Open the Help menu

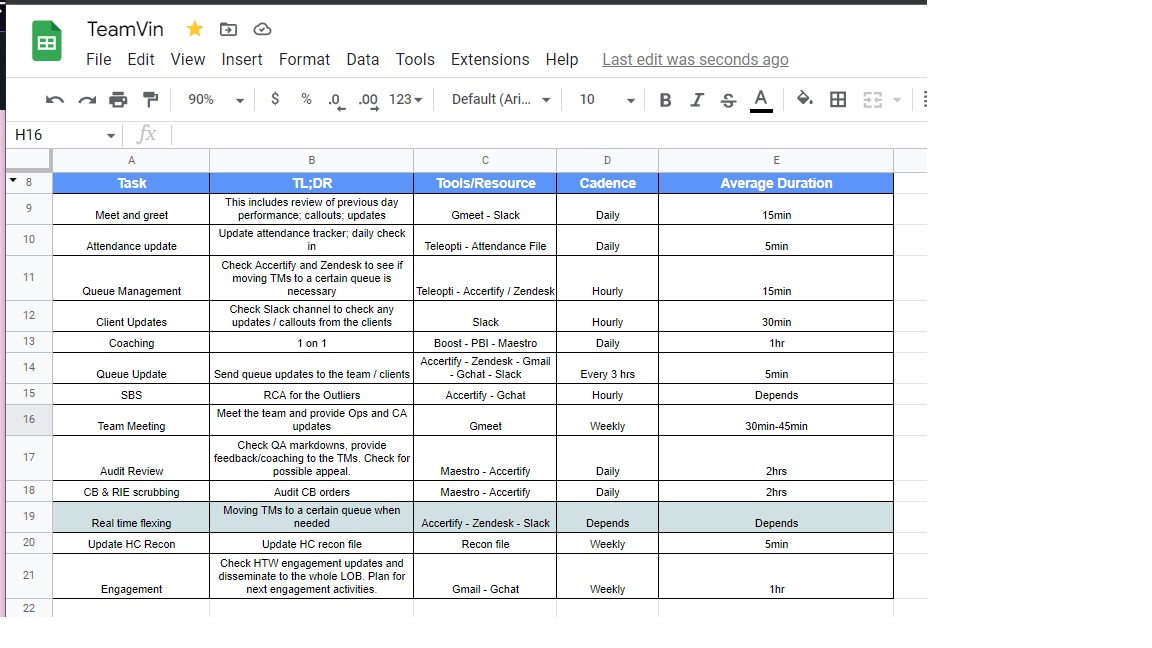click(x=562, y=60)
